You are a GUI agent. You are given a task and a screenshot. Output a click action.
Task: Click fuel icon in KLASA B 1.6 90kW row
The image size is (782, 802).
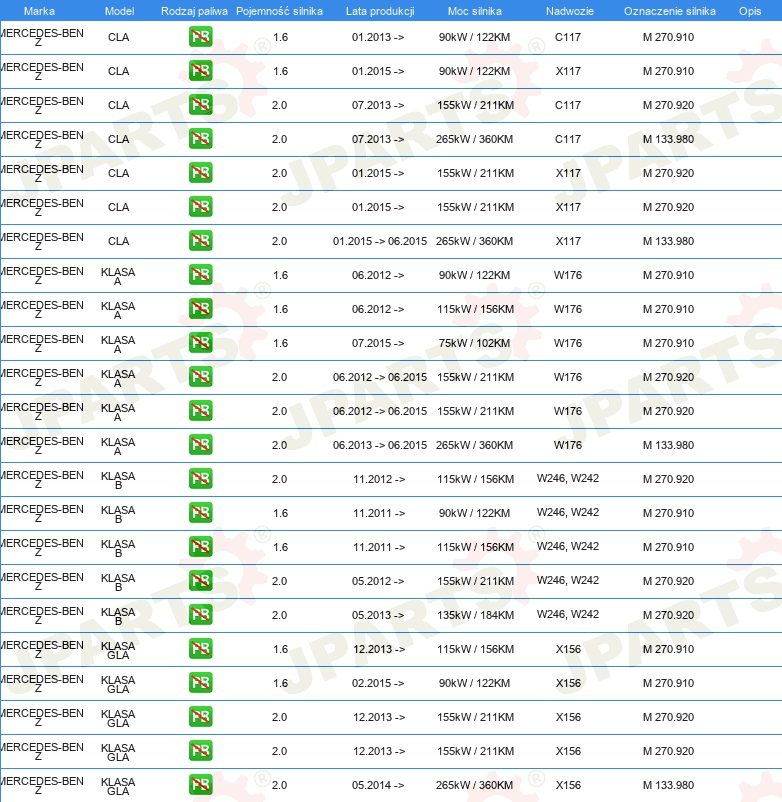(x=200, y=513)
